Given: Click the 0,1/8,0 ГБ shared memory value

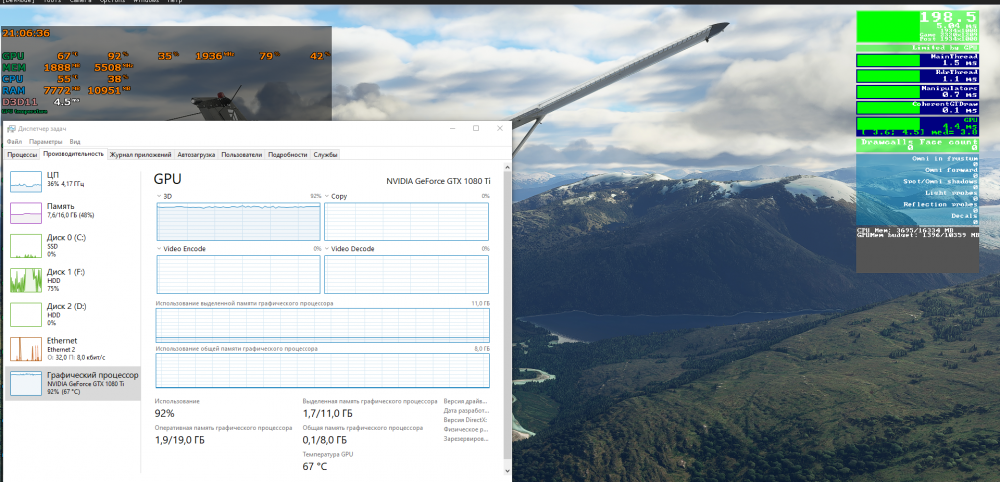Looking at the screenshot, I should (x=325, y=440).
